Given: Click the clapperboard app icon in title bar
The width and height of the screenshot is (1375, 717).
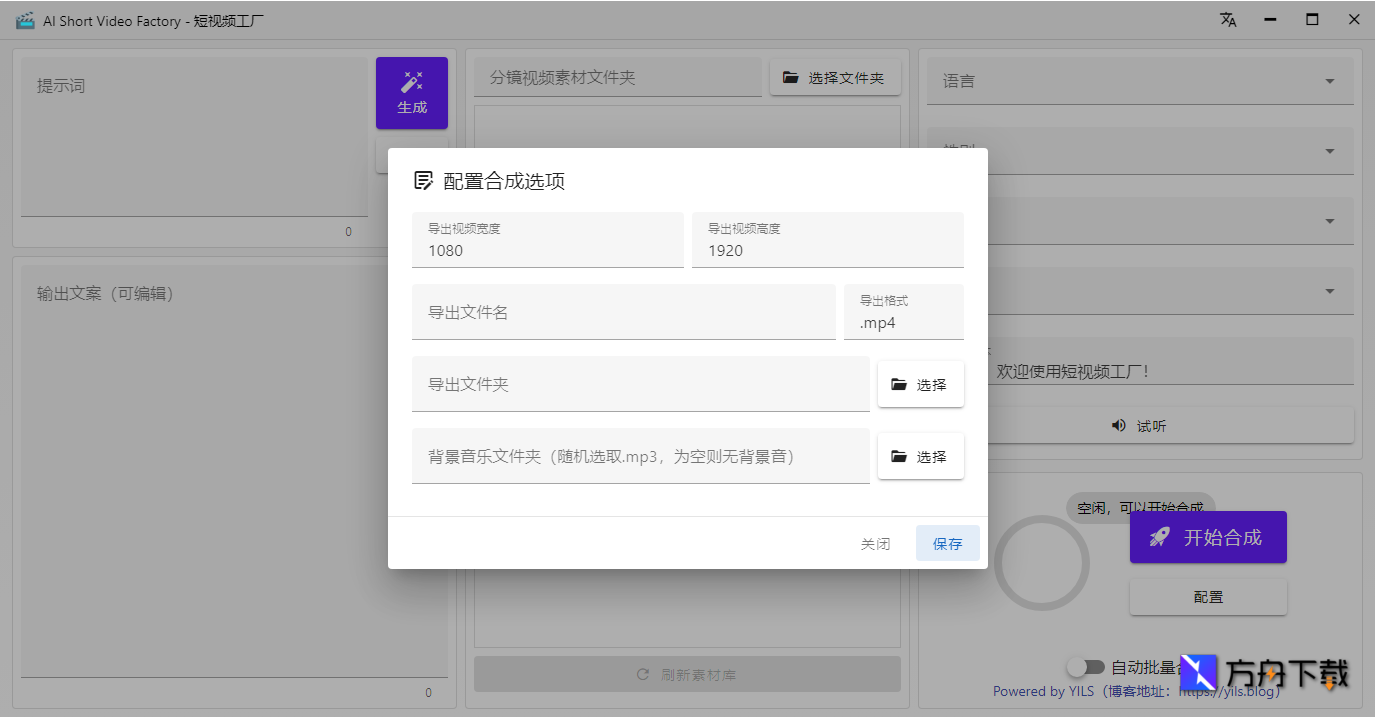Looking at the screenshot, I should [x=25, y=18].
